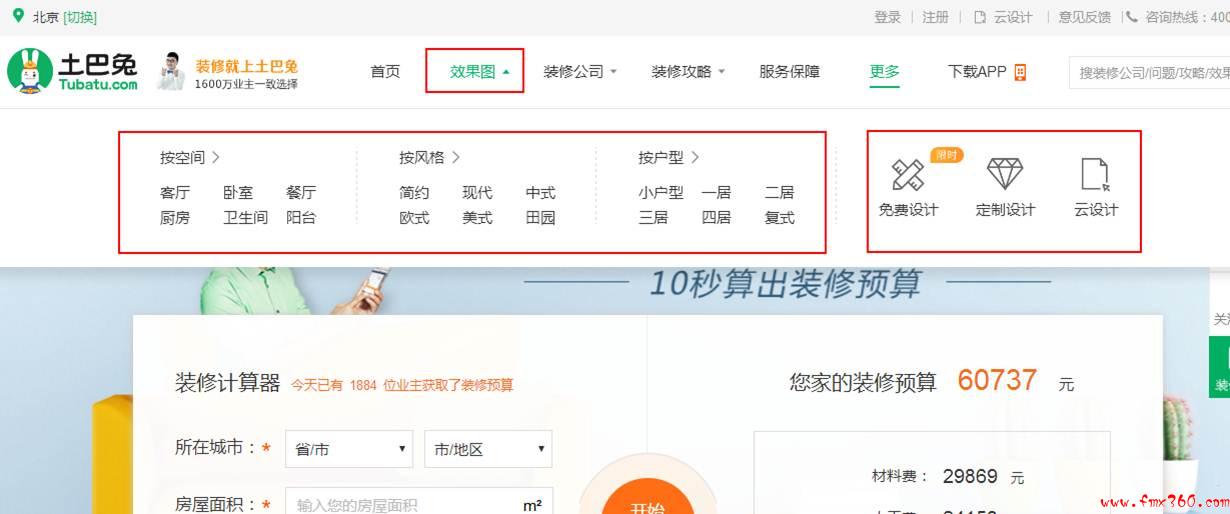This screenshot has width=1230, height=514.
Task: Expand the 装修攻略 dropdown menu
Action: pyautogui.click(x=688, y=72)
